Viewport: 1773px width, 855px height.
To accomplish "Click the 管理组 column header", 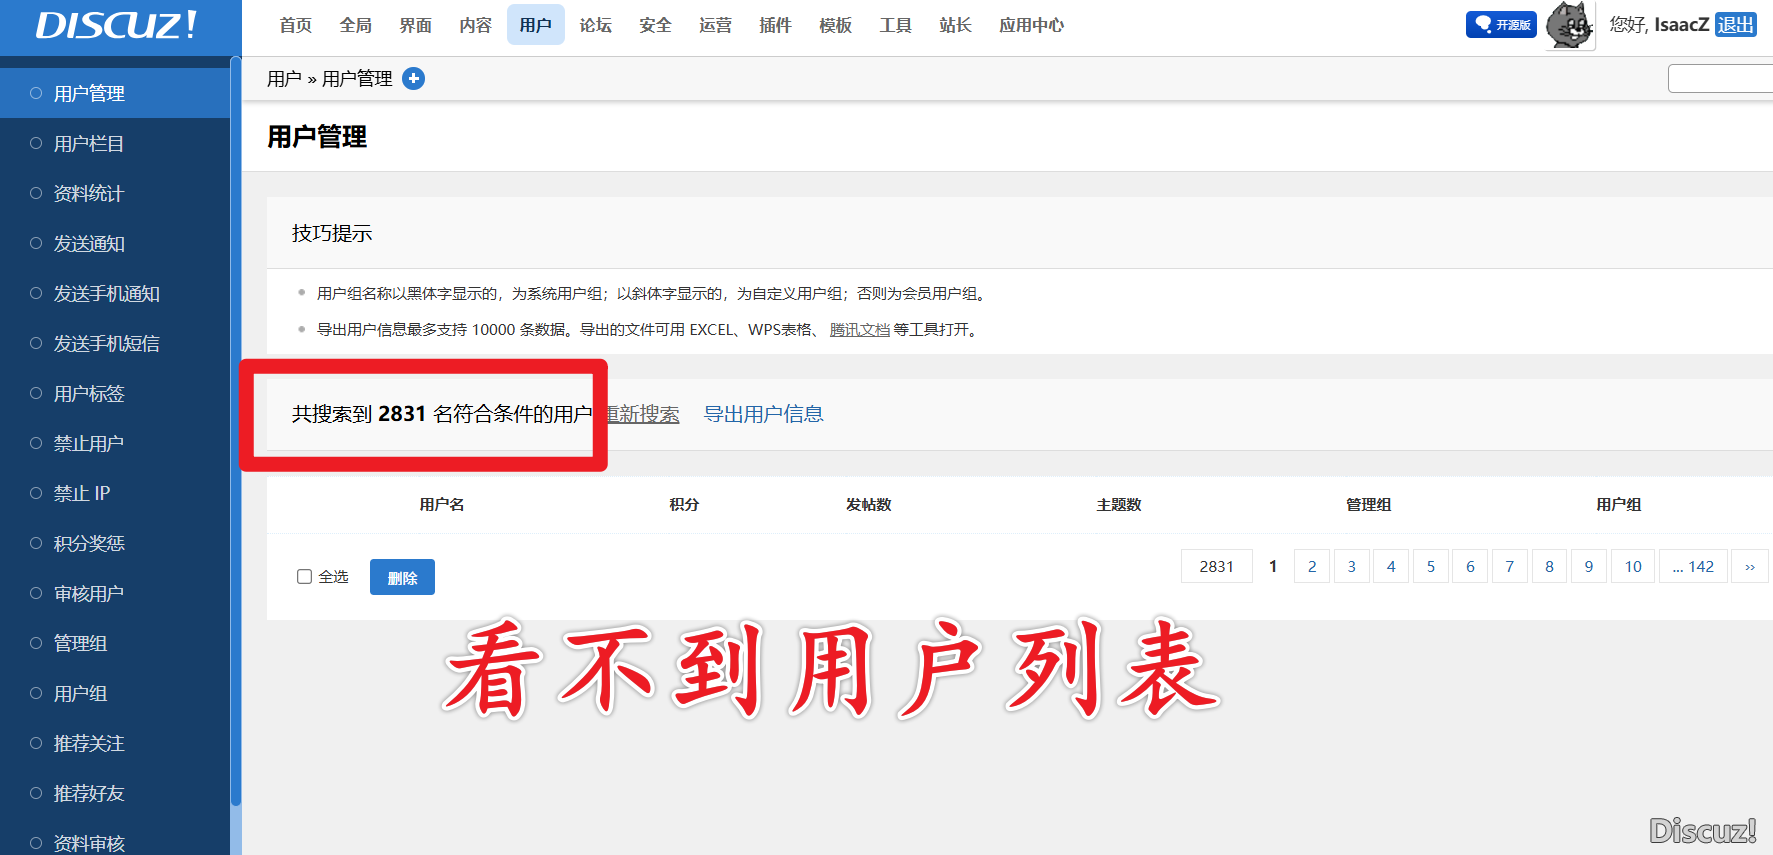I will pos(1369,505).
